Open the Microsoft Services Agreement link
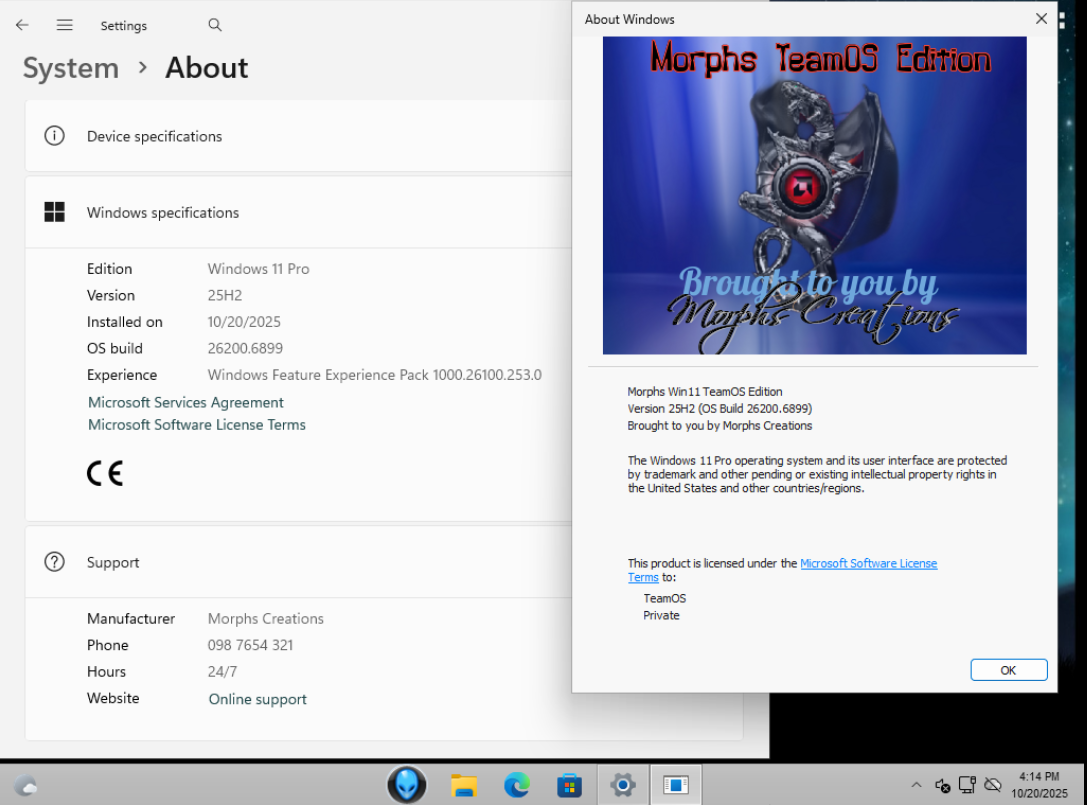This screenshot has height=805, width=1087. click(186, 402)
